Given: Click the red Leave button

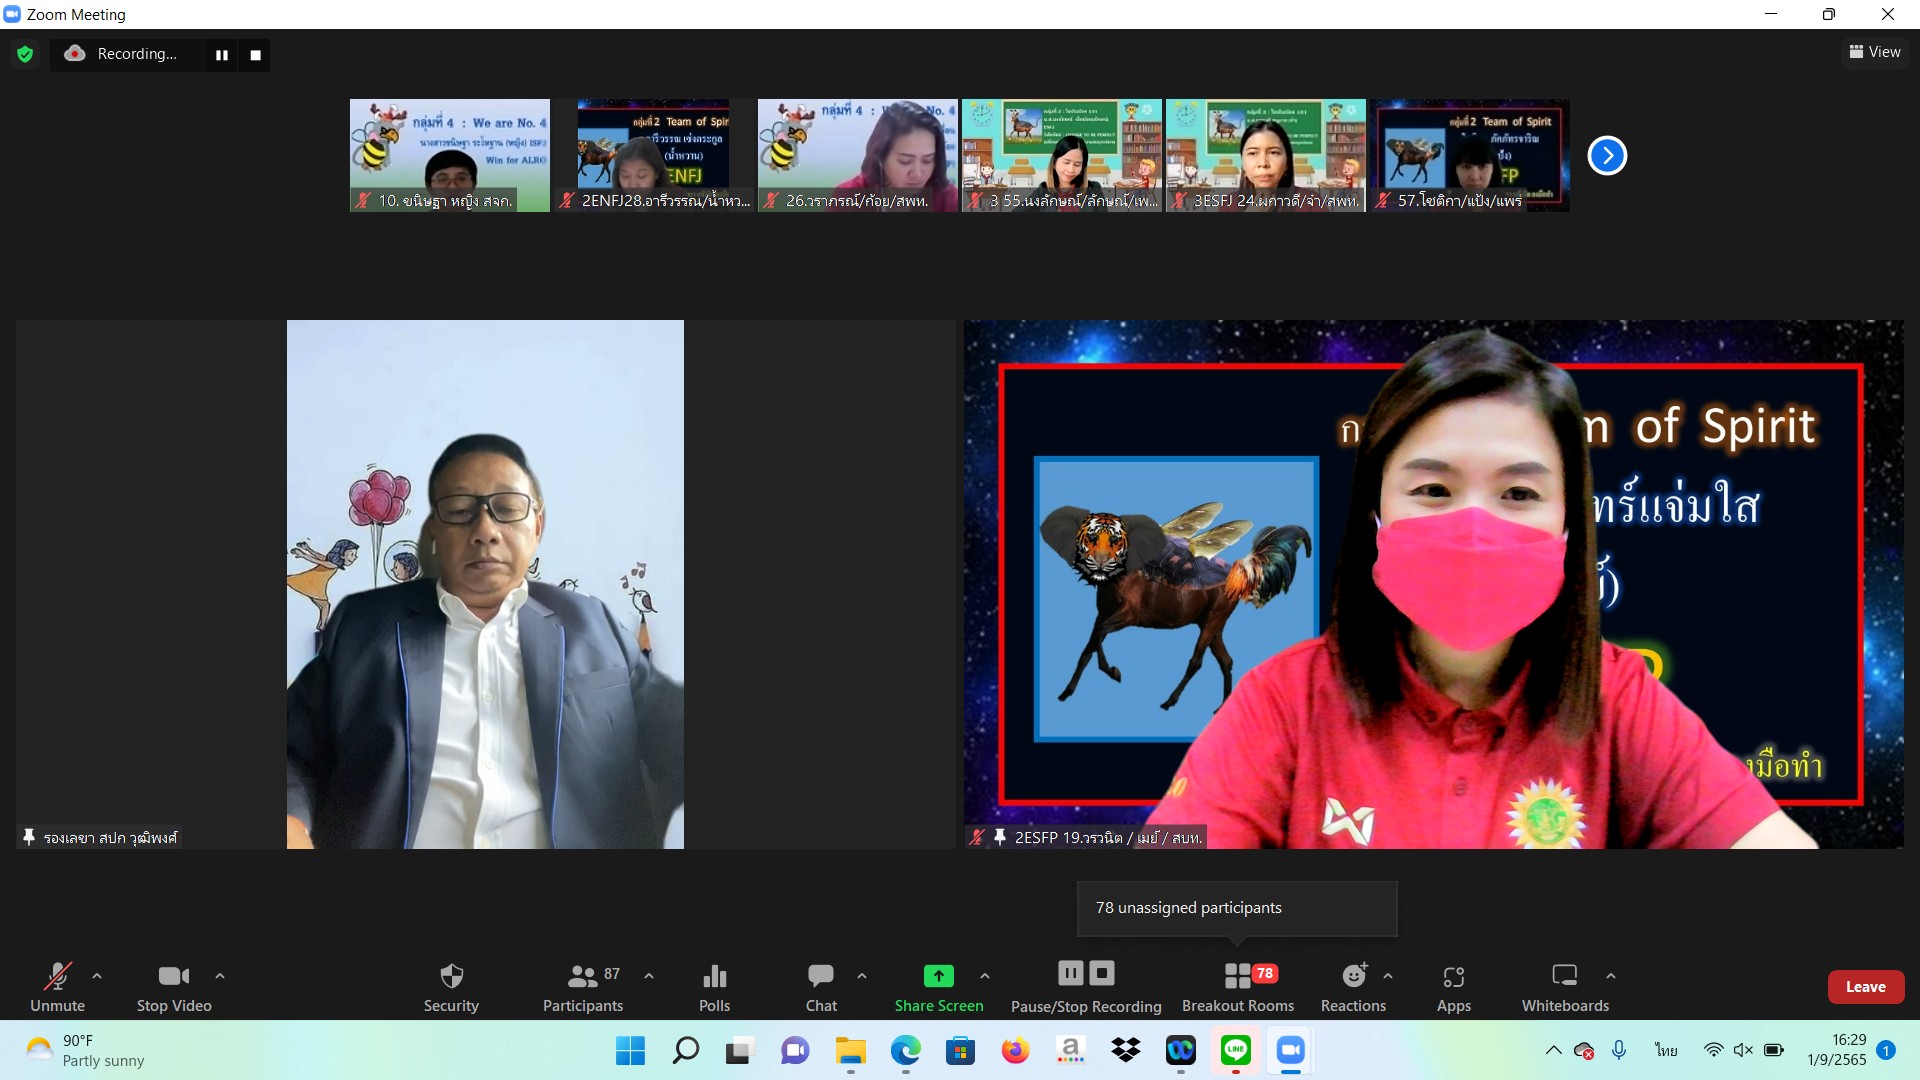Looking at the screenshot, I should (1865, 987).
